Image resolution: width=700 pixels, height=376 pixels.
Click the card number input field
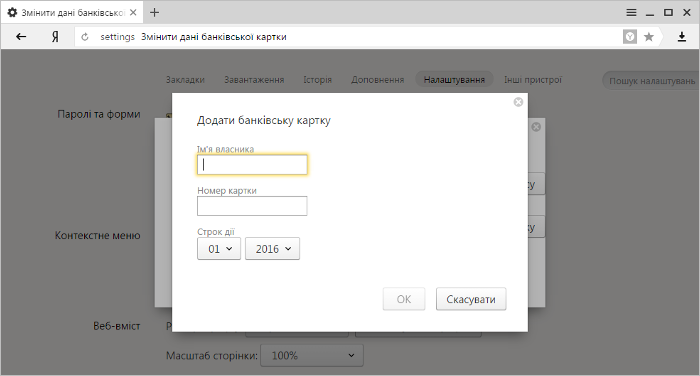[x=252, y=206]
